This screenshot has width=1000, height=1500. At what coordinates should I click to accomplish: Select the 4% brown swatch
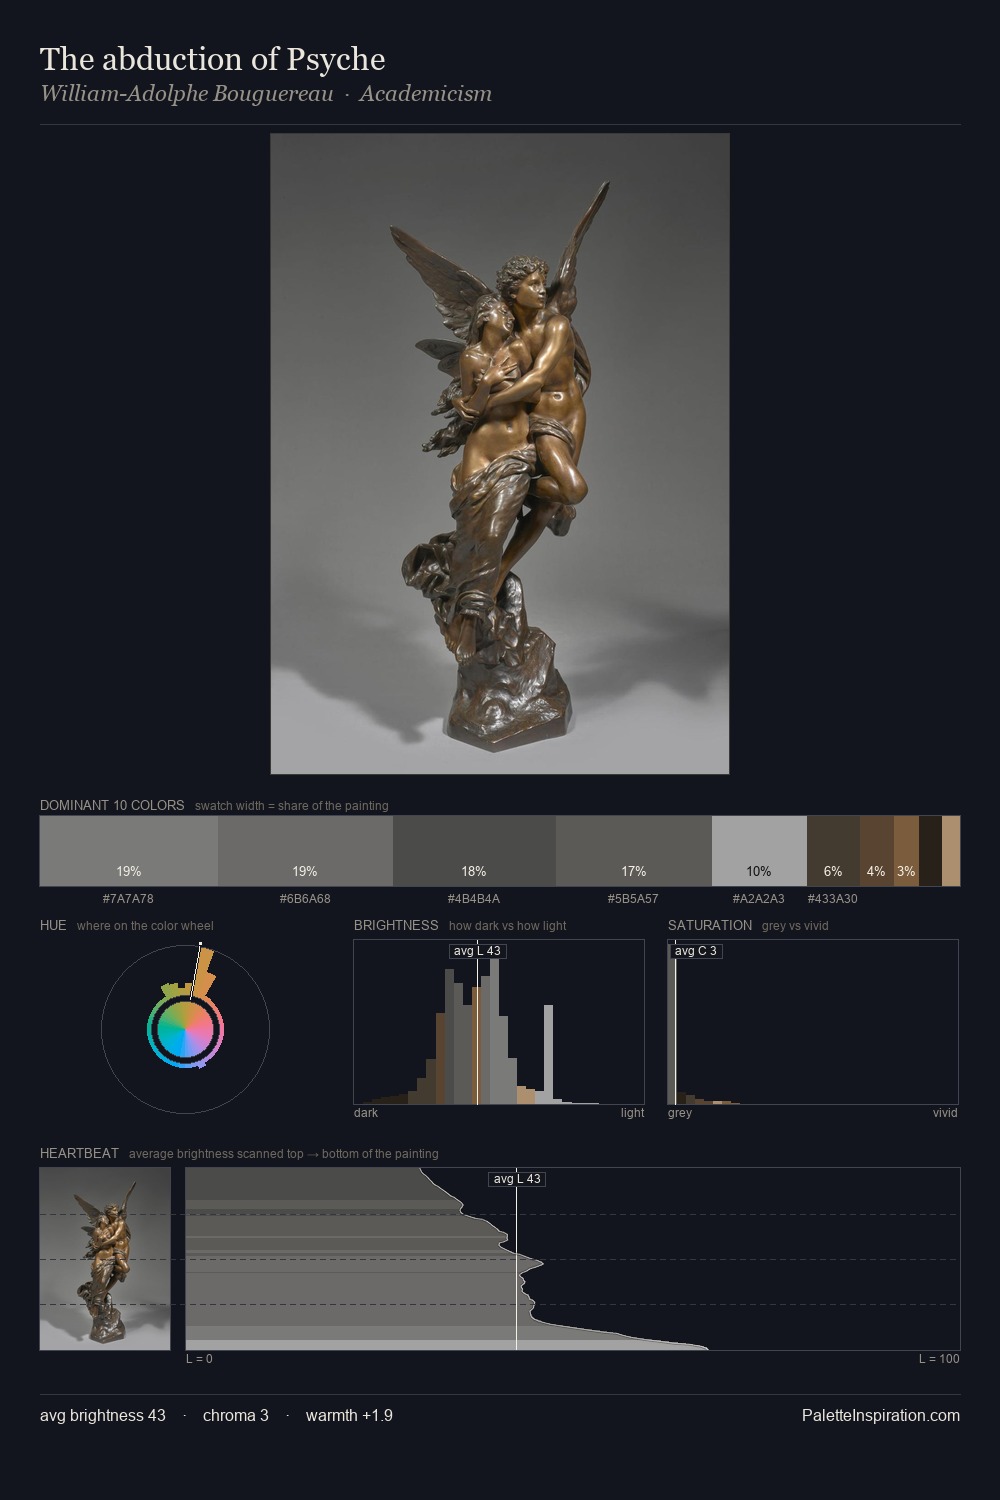click(876, 851)
